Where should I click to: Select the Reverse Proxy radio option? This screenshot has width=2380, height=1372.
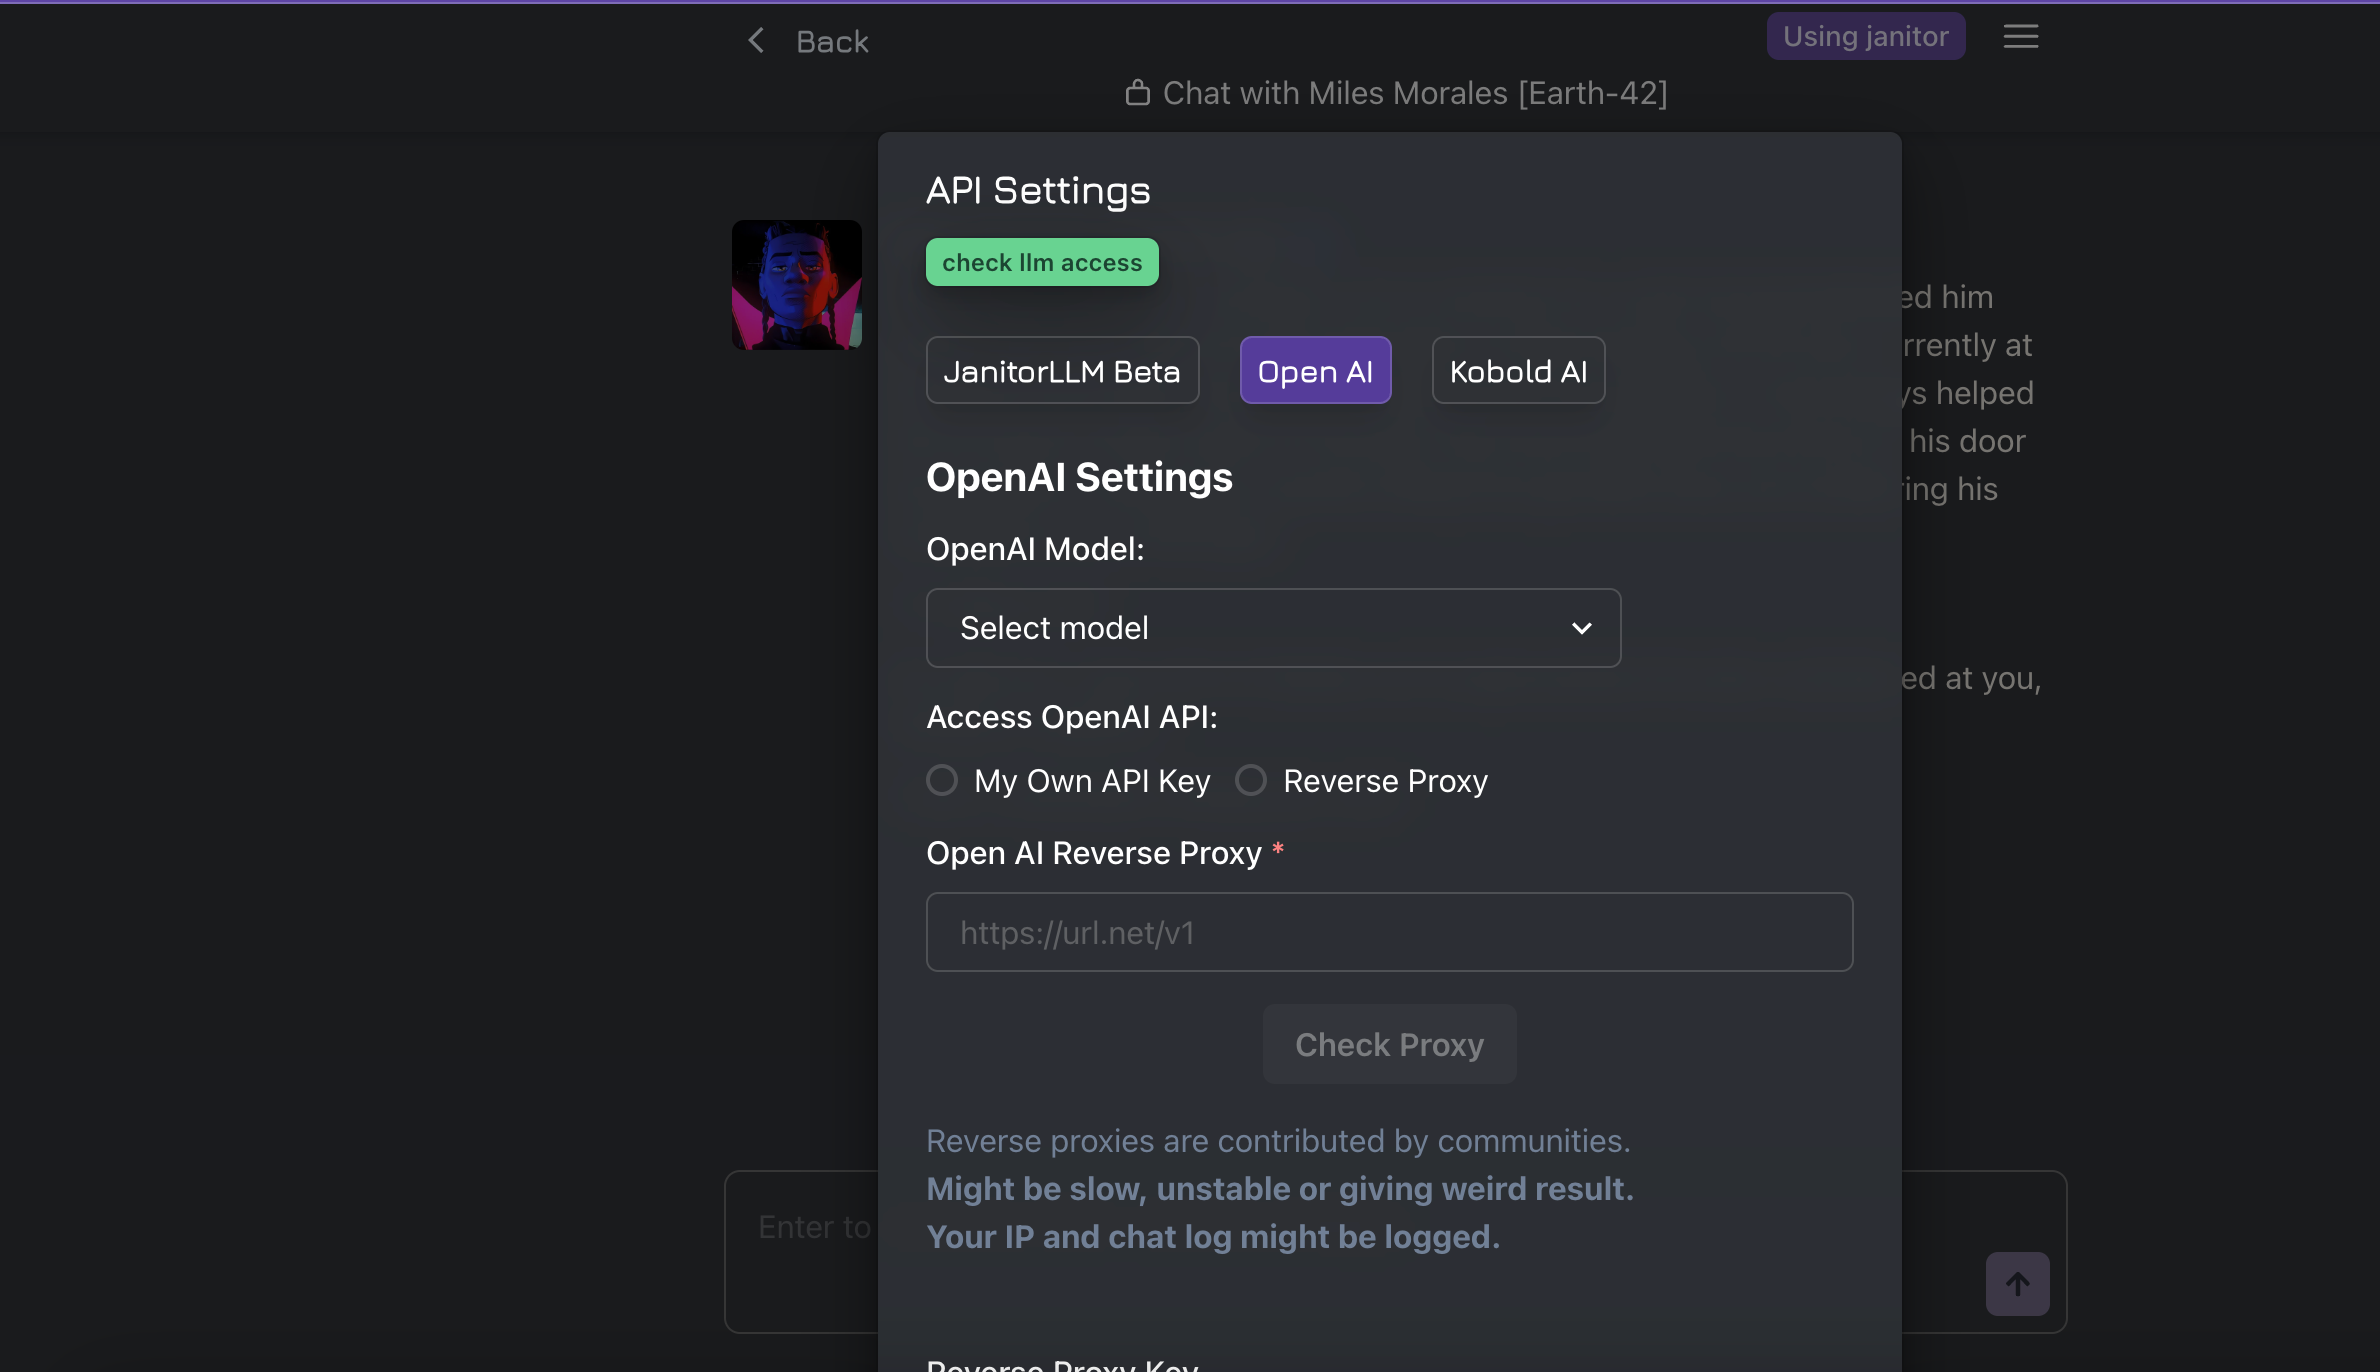tap(1251, 780)
